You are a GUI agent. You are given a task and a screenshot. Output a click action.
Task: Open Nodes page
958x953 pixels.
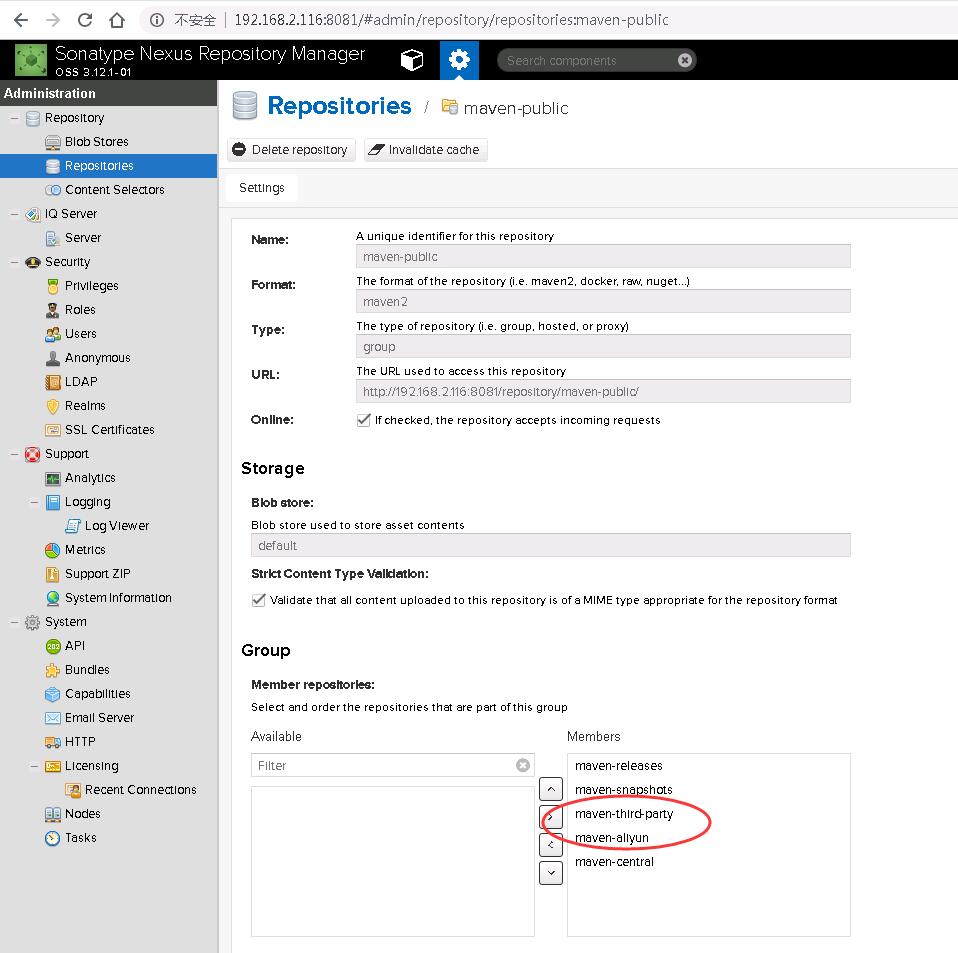tap(82, 814)
